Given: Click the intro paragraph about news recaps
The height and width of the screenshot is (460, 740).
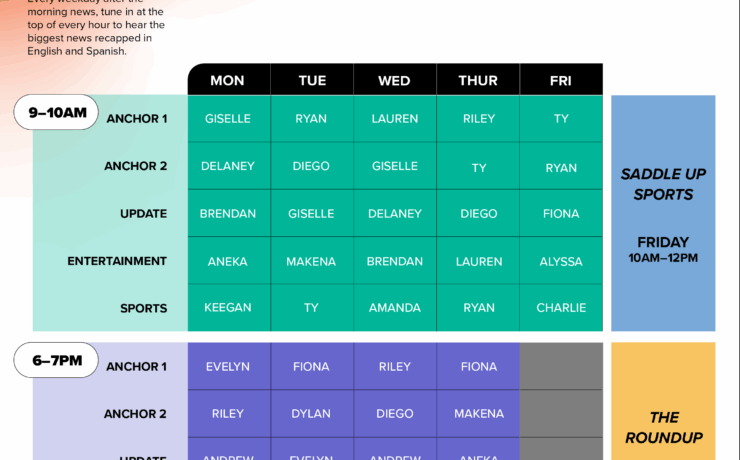Looking at the screenshot, I should pos(84,32).
